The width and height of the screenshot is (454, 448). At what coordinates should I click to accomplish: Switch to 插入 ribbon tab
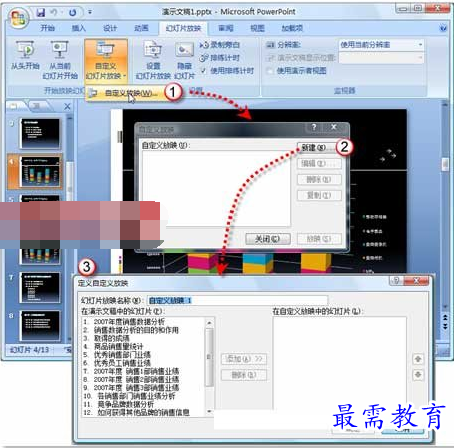[x=79, y=28]
